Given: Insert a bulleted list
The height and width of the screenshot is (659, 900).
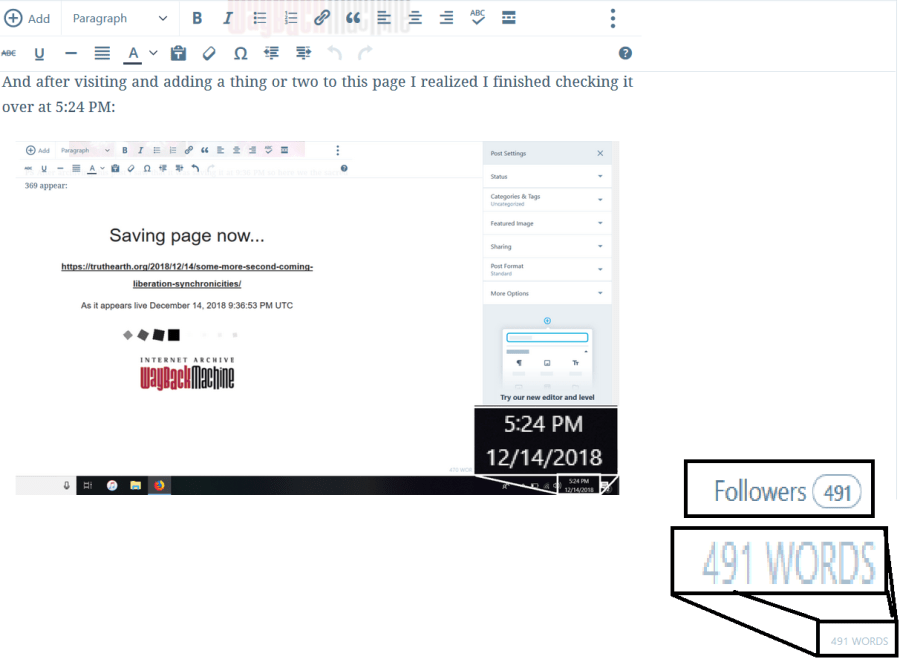Looking at the screenshot, I should coord(260,18).
